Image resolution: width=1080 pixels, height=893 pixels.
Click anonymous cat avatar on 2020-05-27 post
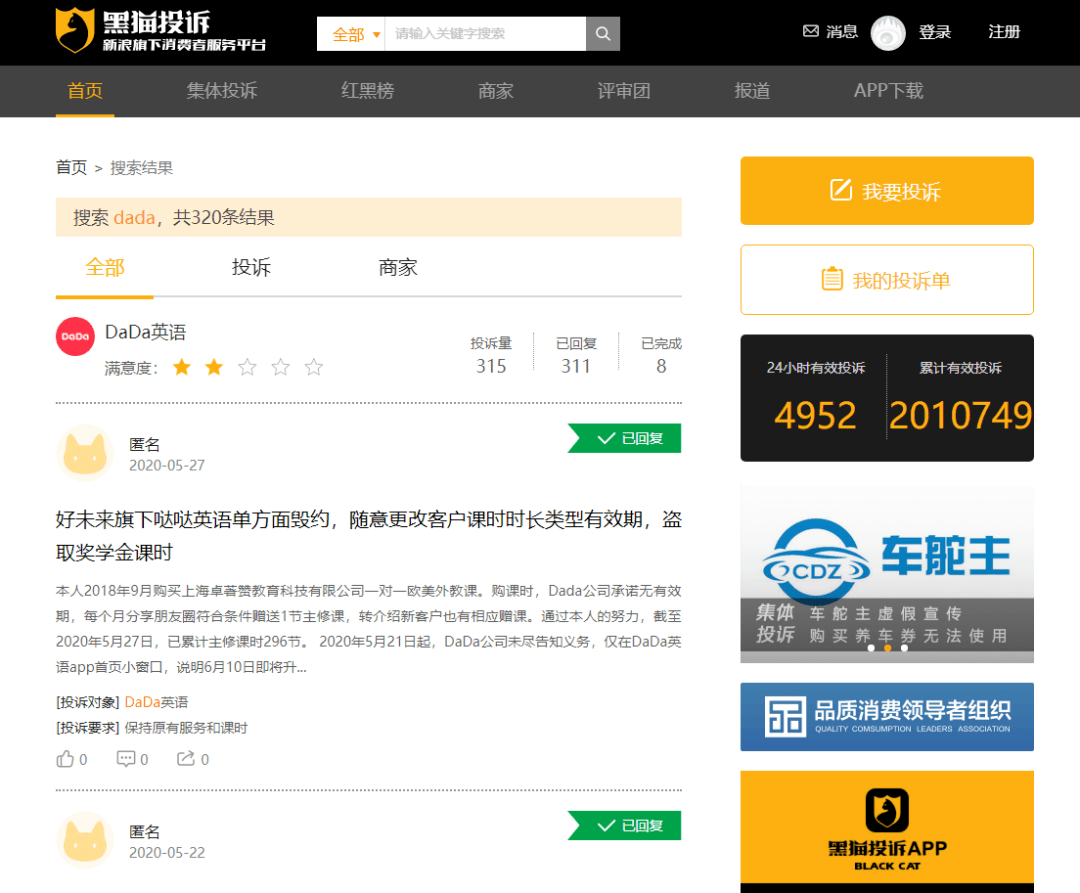[x=85, y=453]
